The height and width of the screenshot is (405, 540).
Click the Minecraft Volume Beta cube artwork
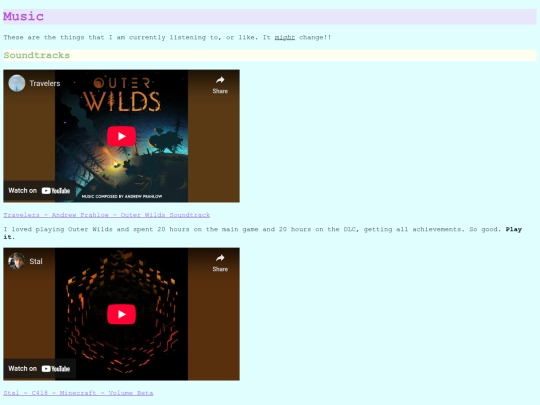coord(122,313)
